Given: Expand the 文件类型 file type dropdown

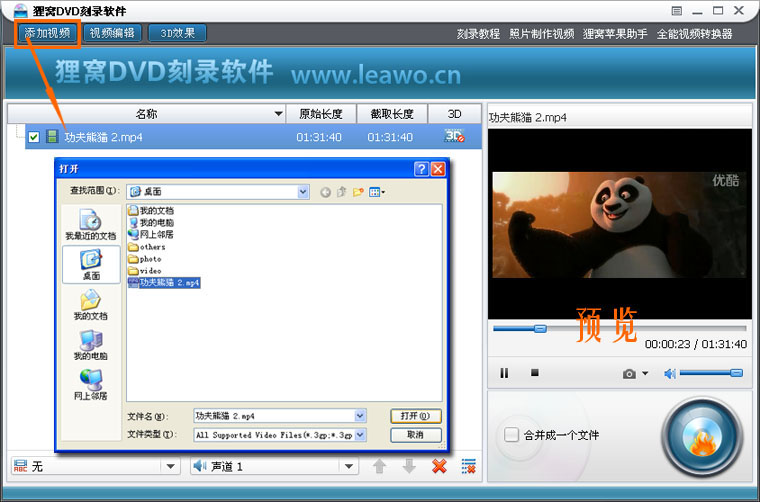Looking at the screenshot, I should [360, 435].
